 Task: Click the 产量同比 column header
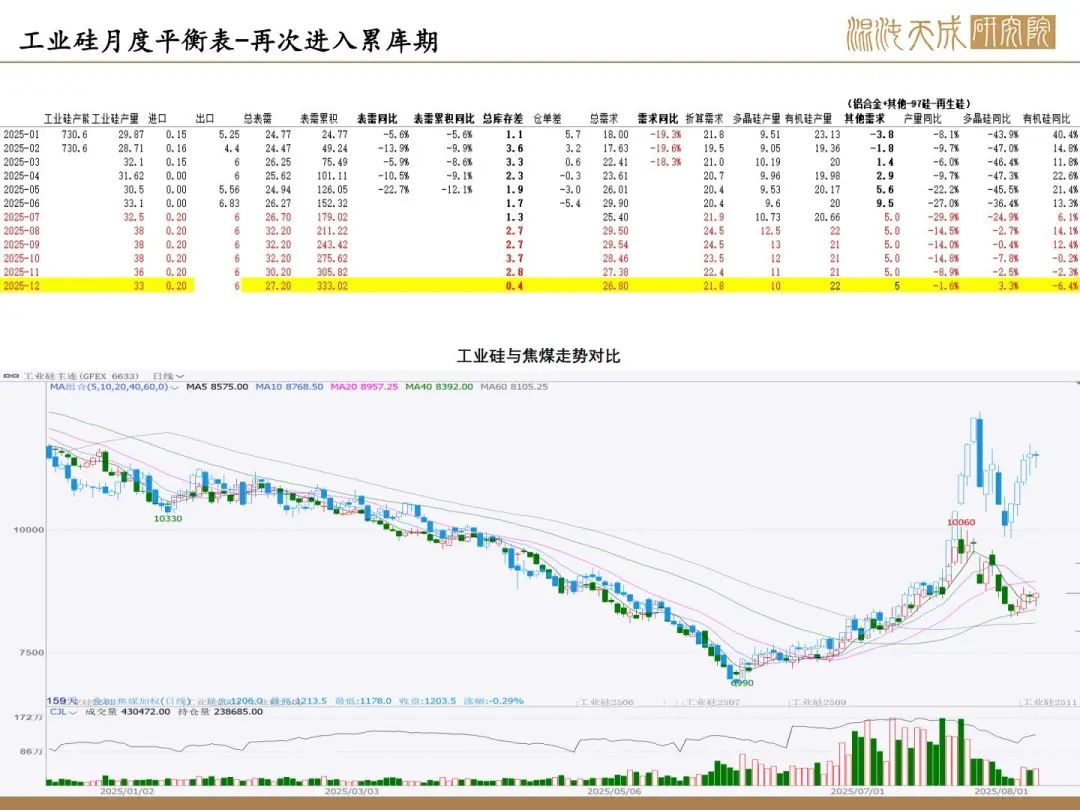923,118
